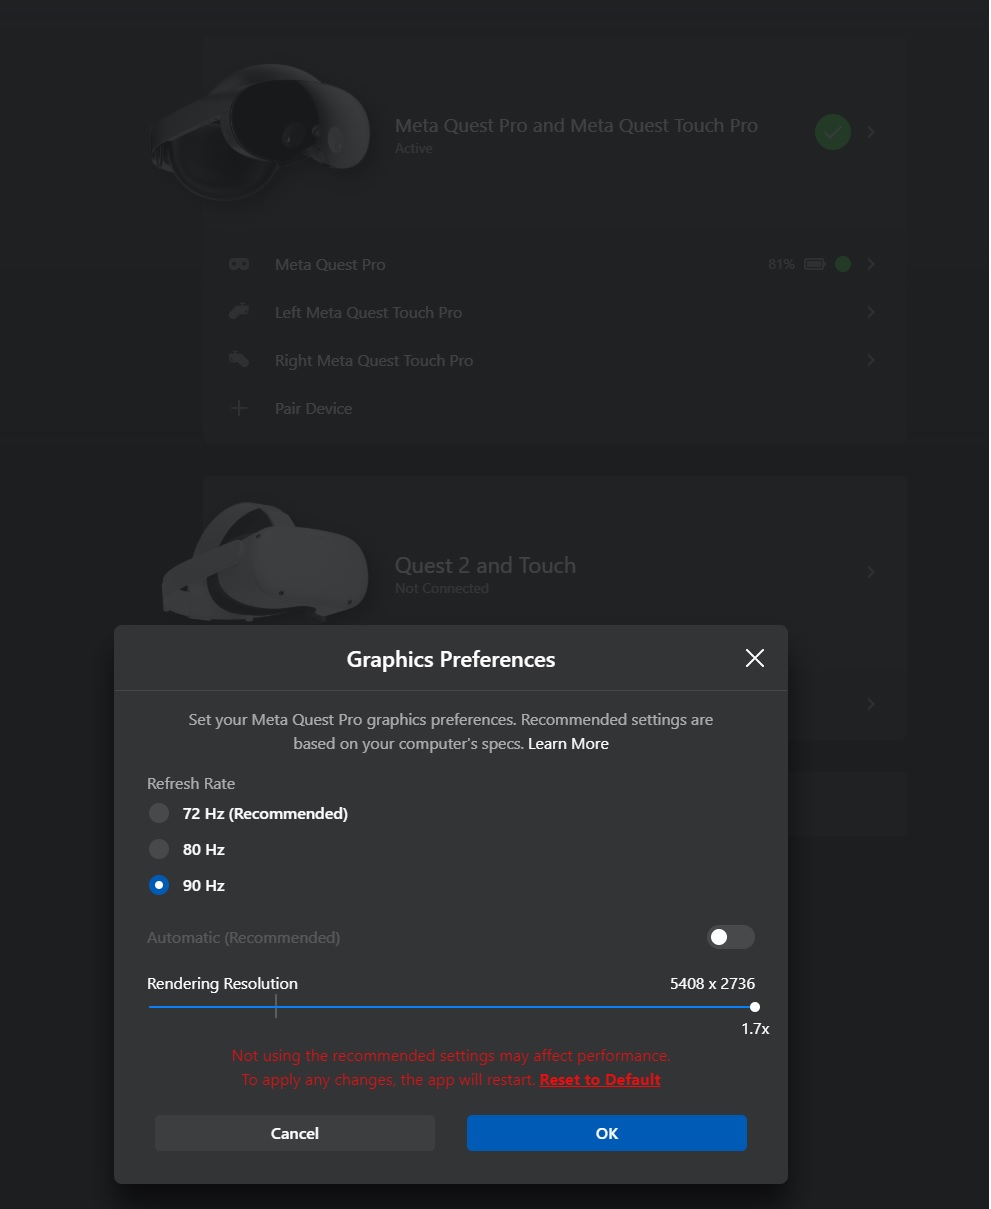Screen dimensions: 991x1209
Task: Open Right Meta Quest Touch Pro chevron
Action: (x=871, y=360)
